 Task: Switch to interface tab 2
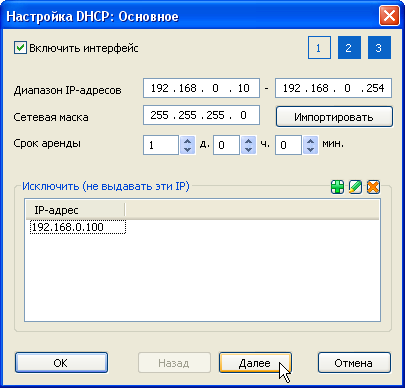pyautogui.click(x=349, y=48)
